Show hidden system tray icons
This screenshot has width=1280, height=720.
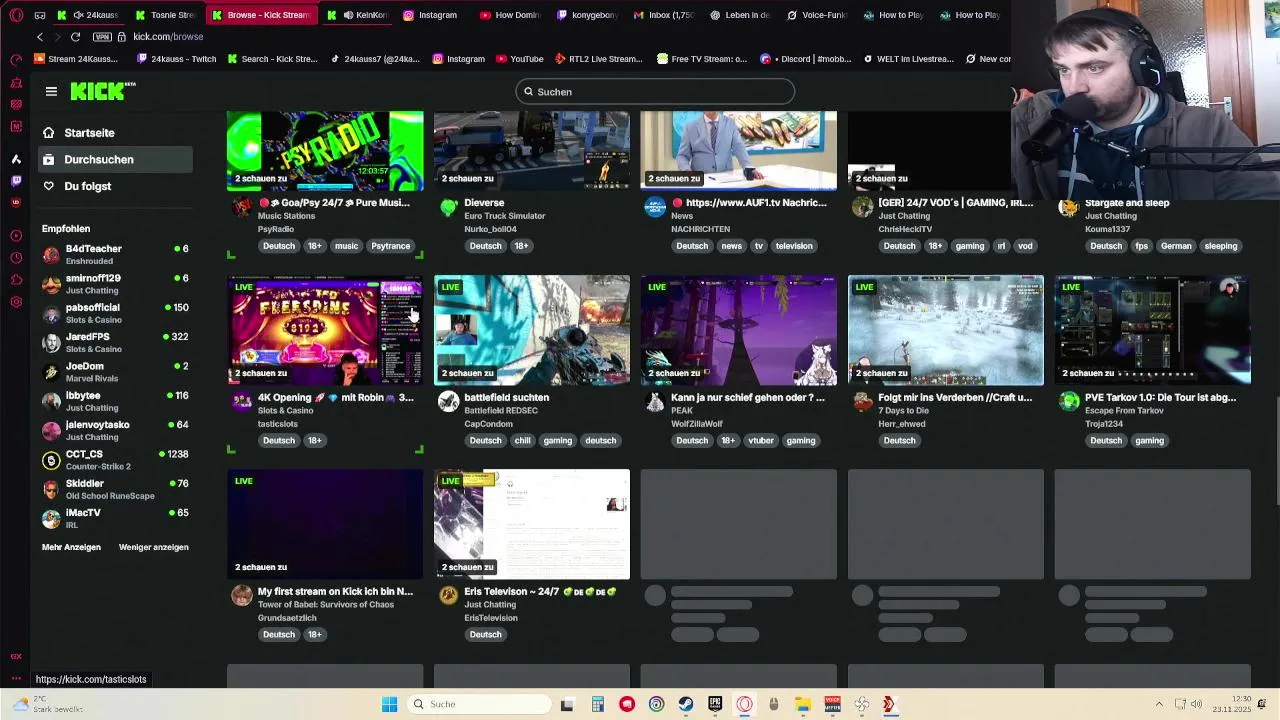(x=1159, y=704)
